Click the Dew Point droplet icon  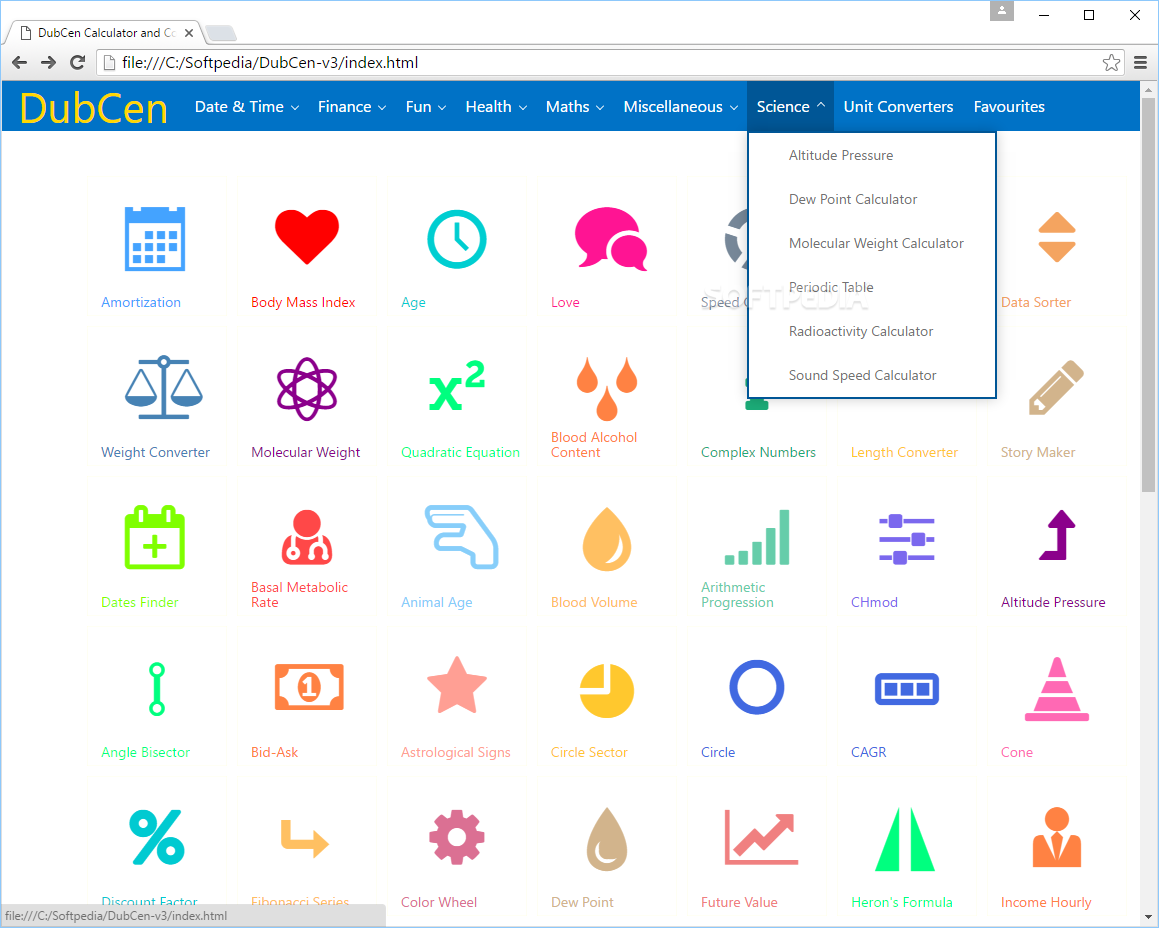[x=607, y=839]
